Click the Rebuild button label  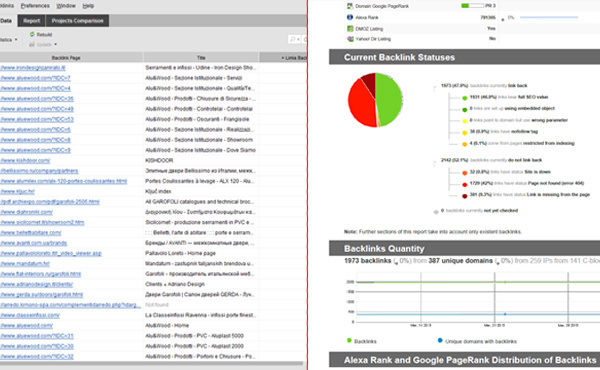[44, 34]
